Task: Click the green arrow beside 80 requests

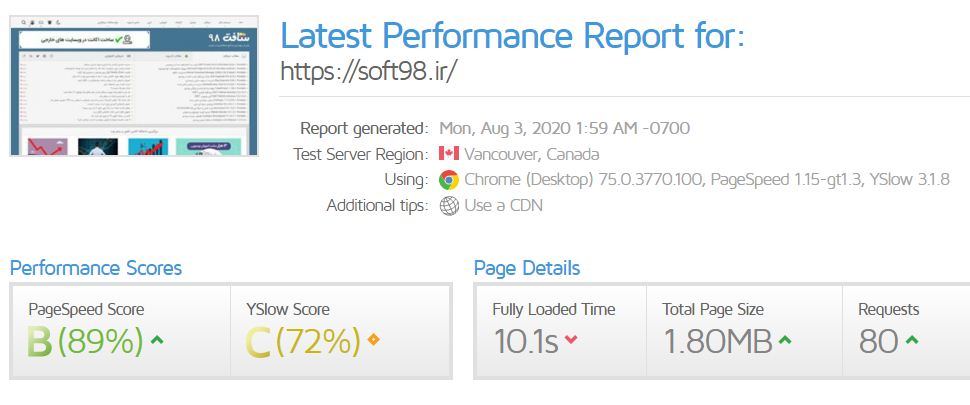Action: (911, 342)
